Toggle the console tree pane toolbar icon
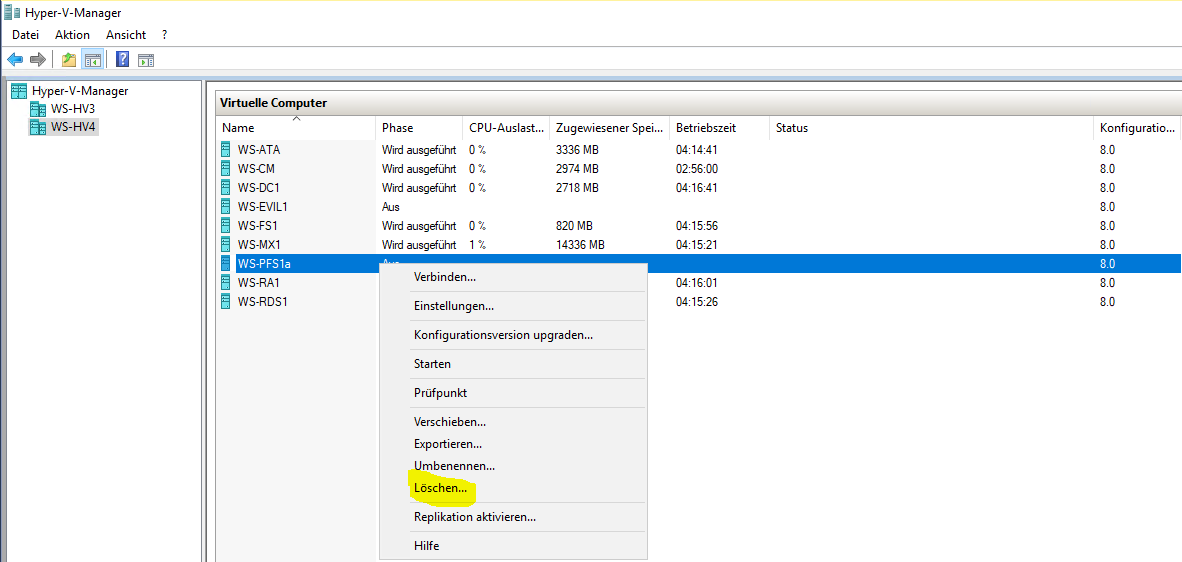Image resolution: width=1182 pixels, height=562 pixels. pos(93,59)
